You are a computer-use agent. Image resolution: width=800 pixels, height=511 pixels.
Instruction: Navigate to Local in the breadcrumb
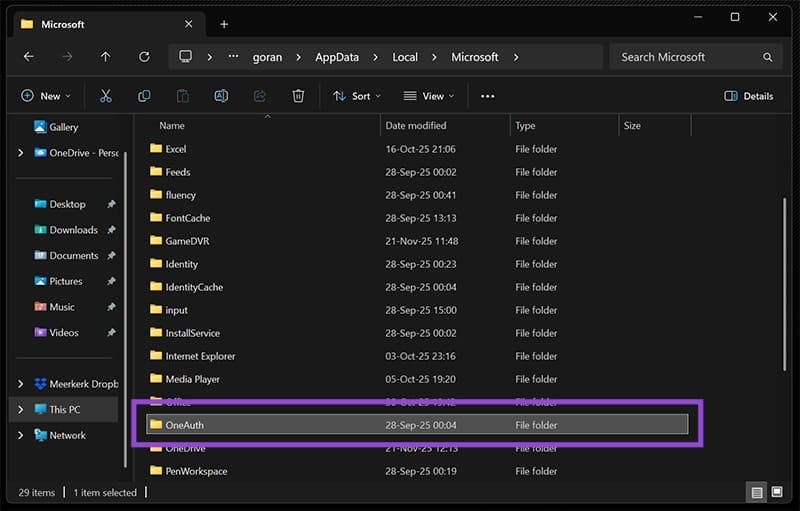(x=405, y=57)
